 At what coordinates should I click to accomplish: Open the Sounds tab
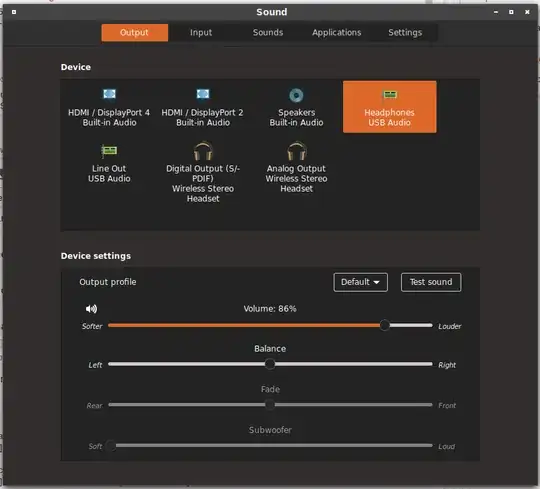pyautogui.click(x=268, y=33)
